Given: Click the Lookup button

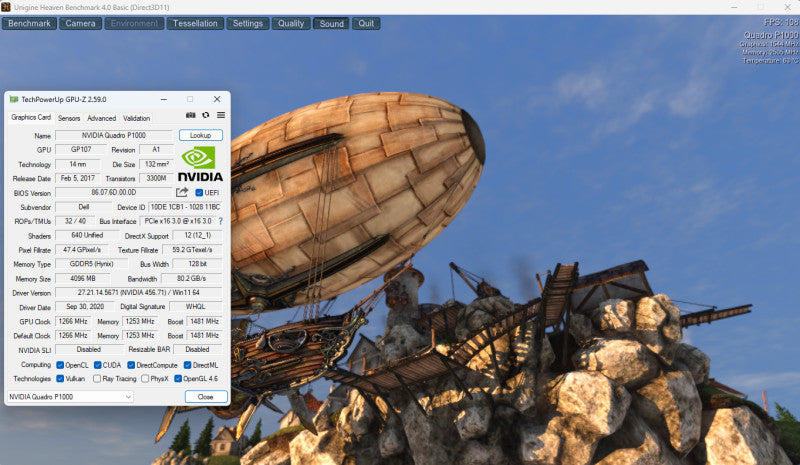Looking at the screenshot, I should coord(201,135).
